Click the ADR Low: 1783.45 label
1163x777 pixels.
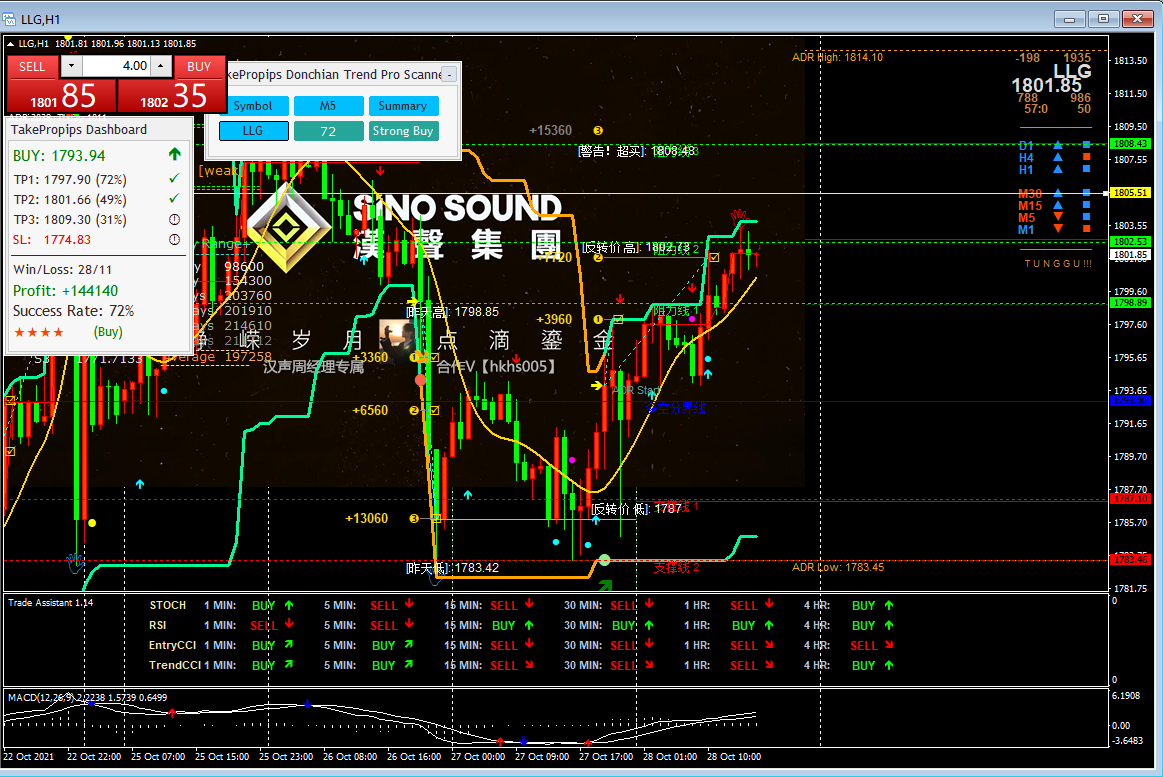click(837, 567)
